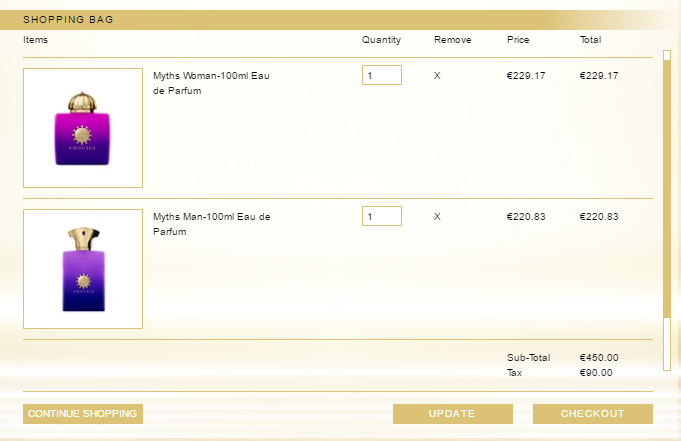Image resolution: width=681 pixels, height=441 pixels.
Task: Edit quantity field for Myths Woman
Action: click(382, 75)
